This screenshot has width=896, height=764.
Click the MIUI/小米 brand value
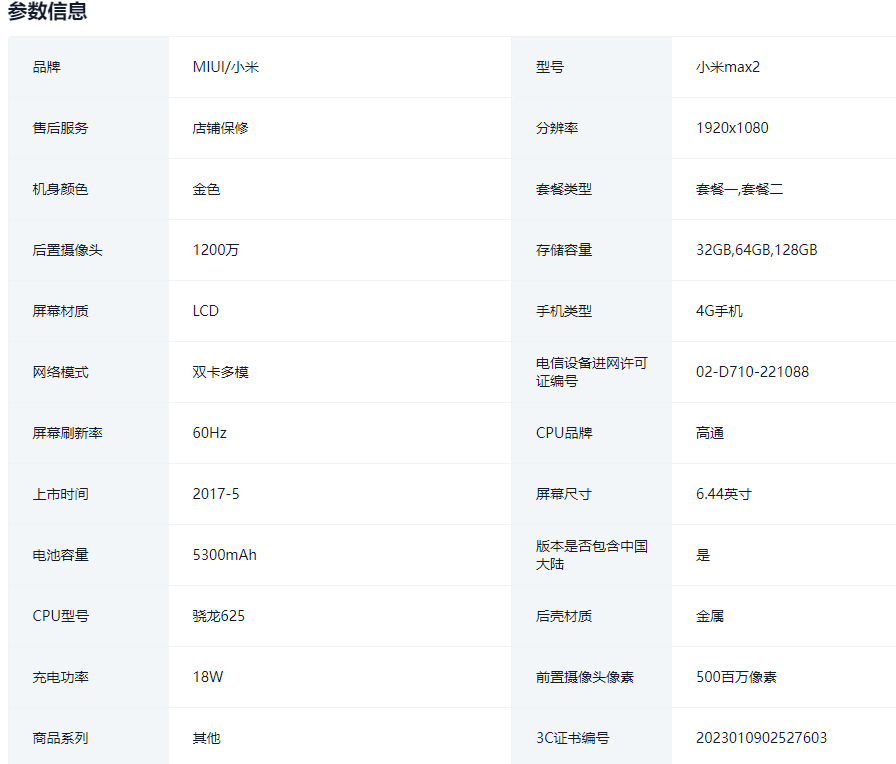pyautogui.click(x=226, y=67)
